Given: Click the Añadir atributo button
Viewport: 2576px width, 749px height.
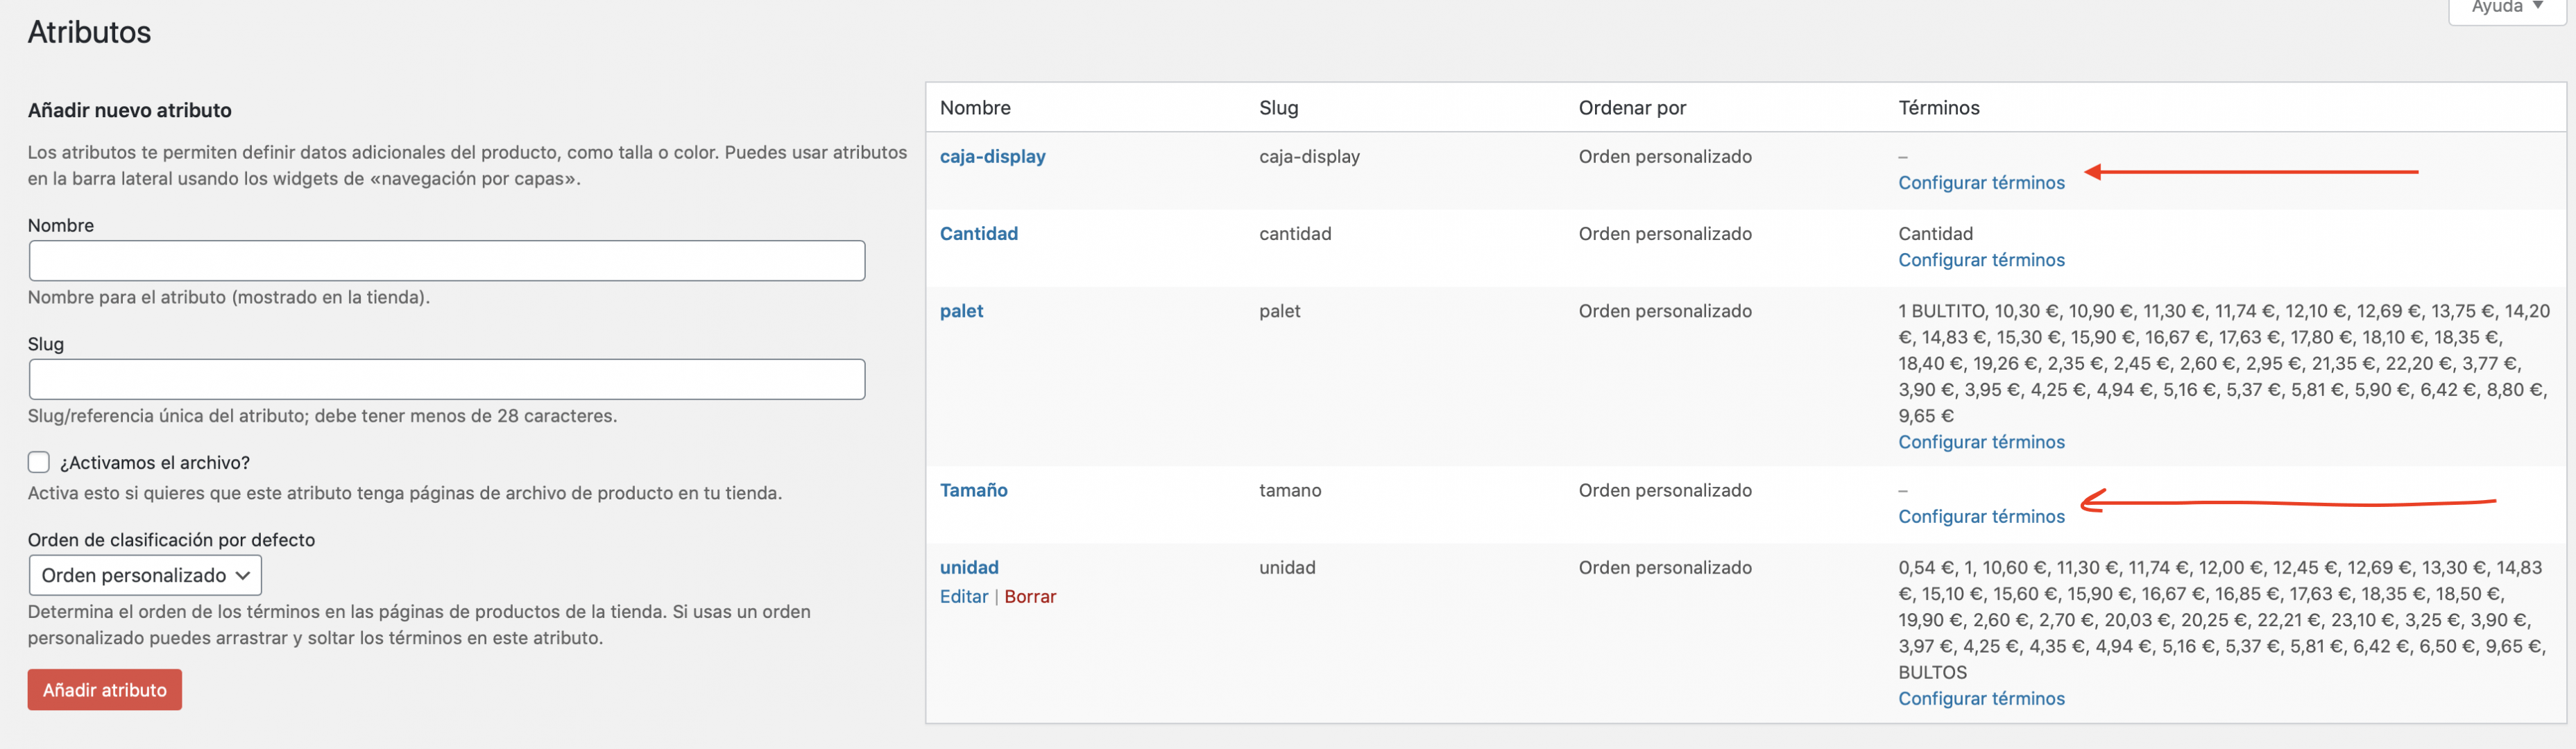Looking at the screenshot, I should point(105,690).
